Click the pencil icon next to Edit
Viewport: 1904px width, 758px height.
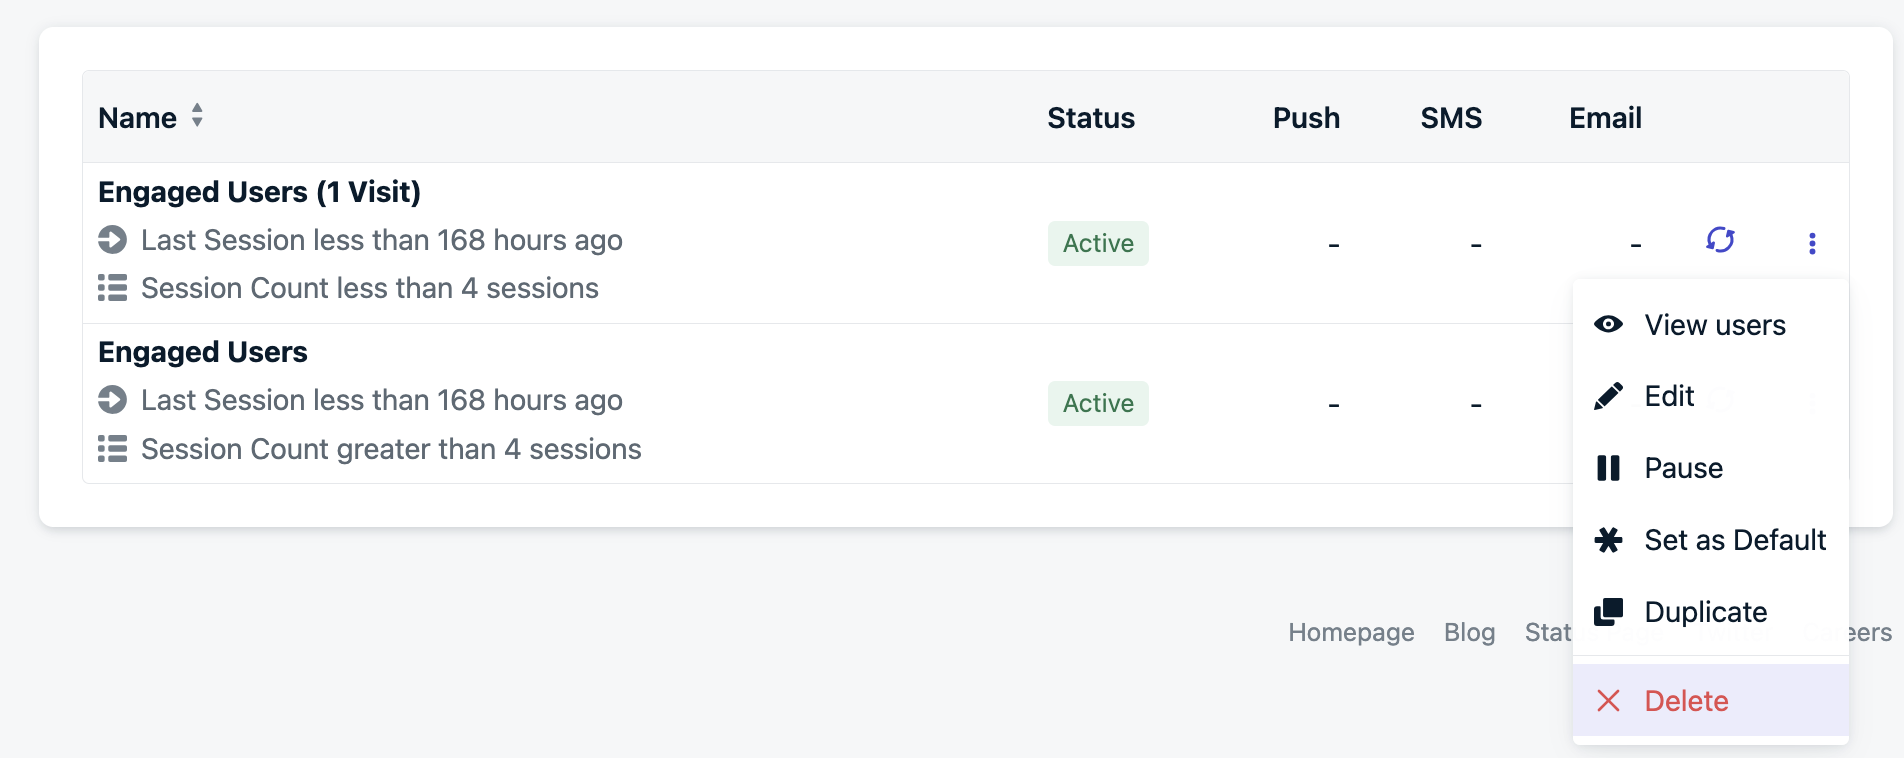[1608, 396]
